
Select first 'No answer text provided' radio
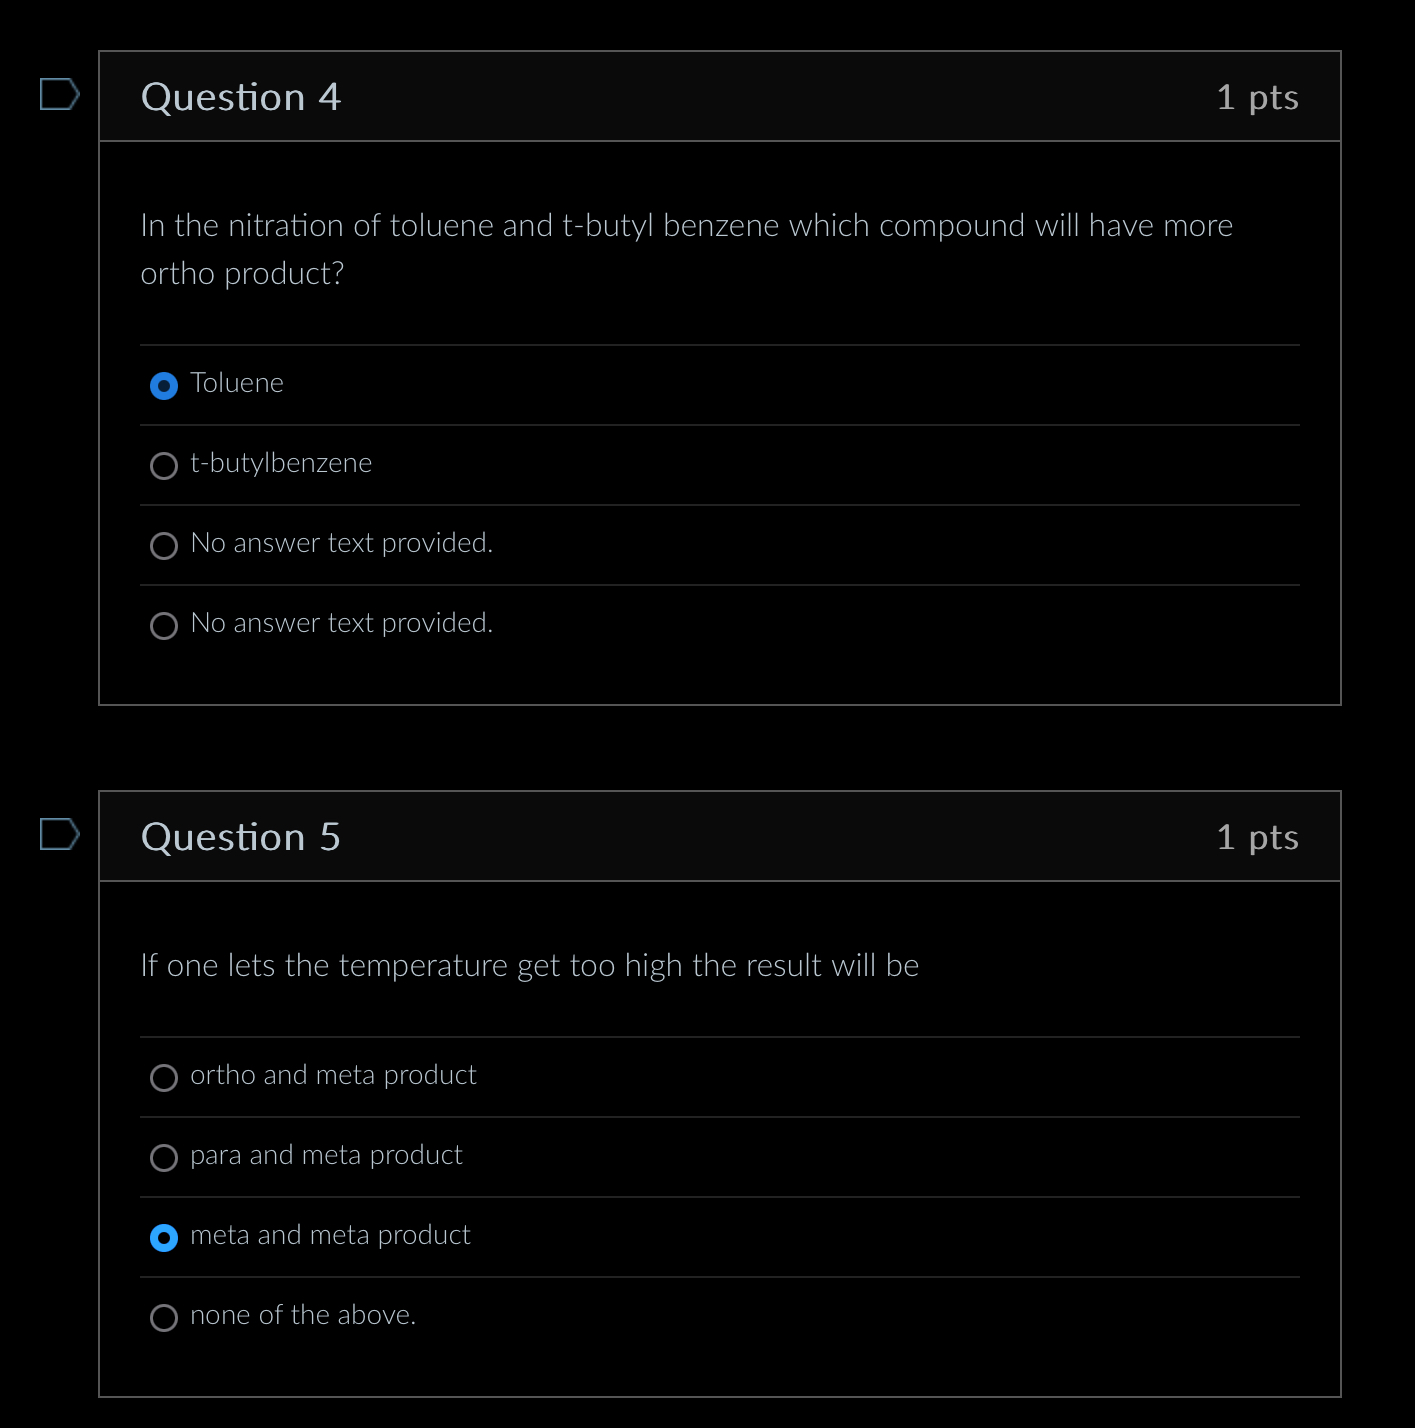click(x=164, y=545)
